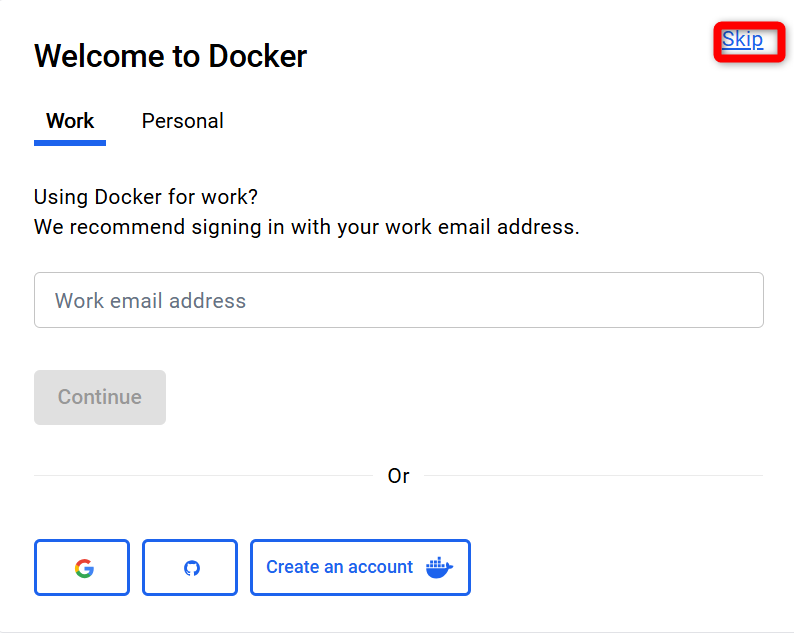Sign in with the GitHub icon button
The image size is (794, 635).
190,567
